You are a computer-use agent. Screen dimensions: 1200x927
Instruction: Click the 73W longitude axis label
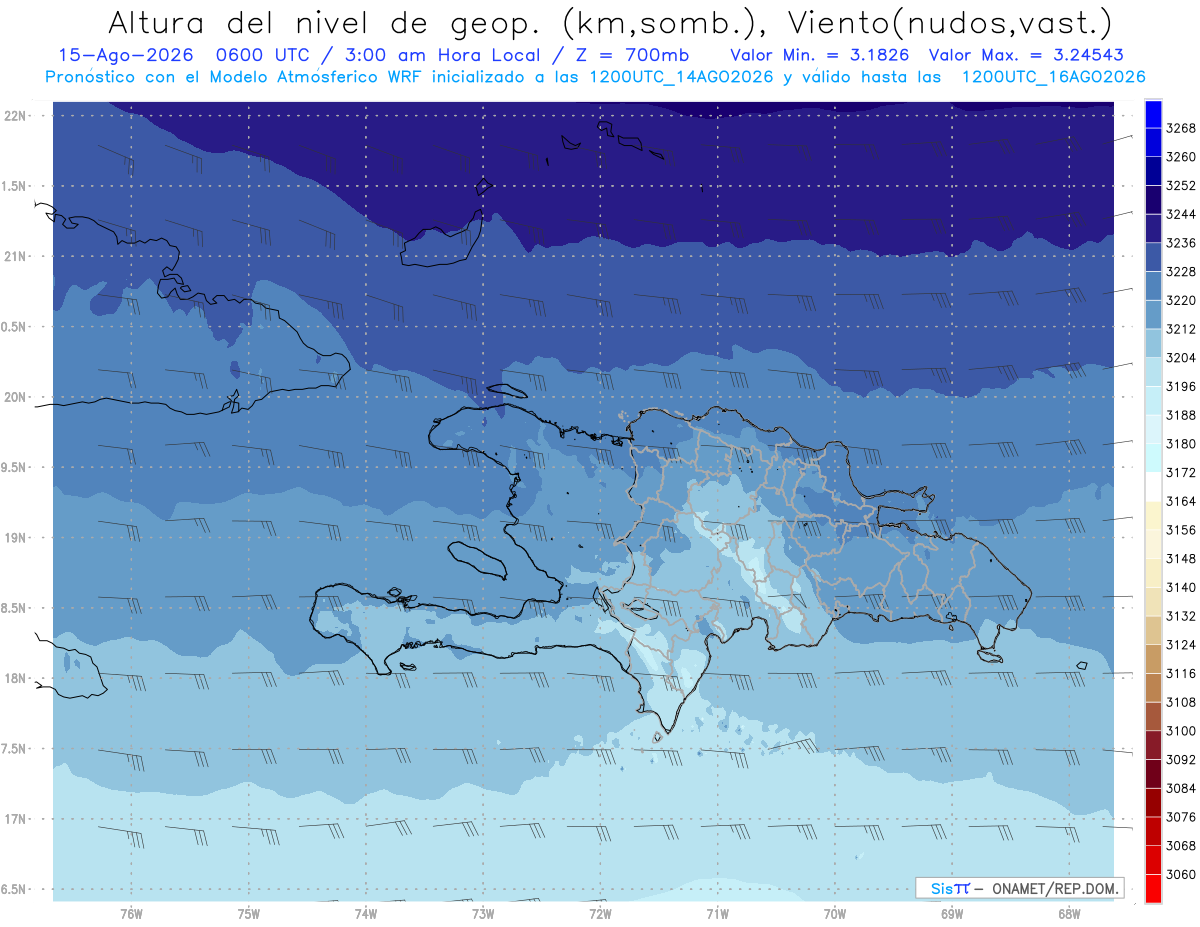[x=483, y=914]
